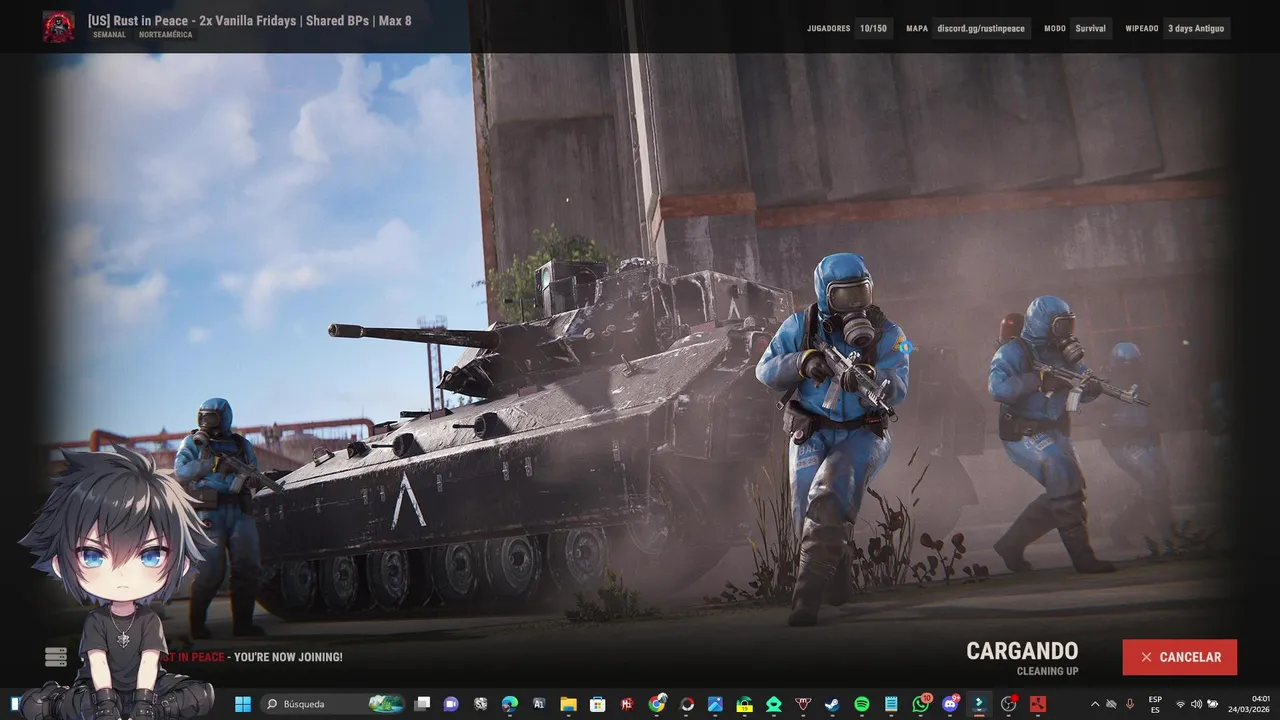Open the green ghost app icon in taskbar

pyautogui.click(x=774, y=704)
